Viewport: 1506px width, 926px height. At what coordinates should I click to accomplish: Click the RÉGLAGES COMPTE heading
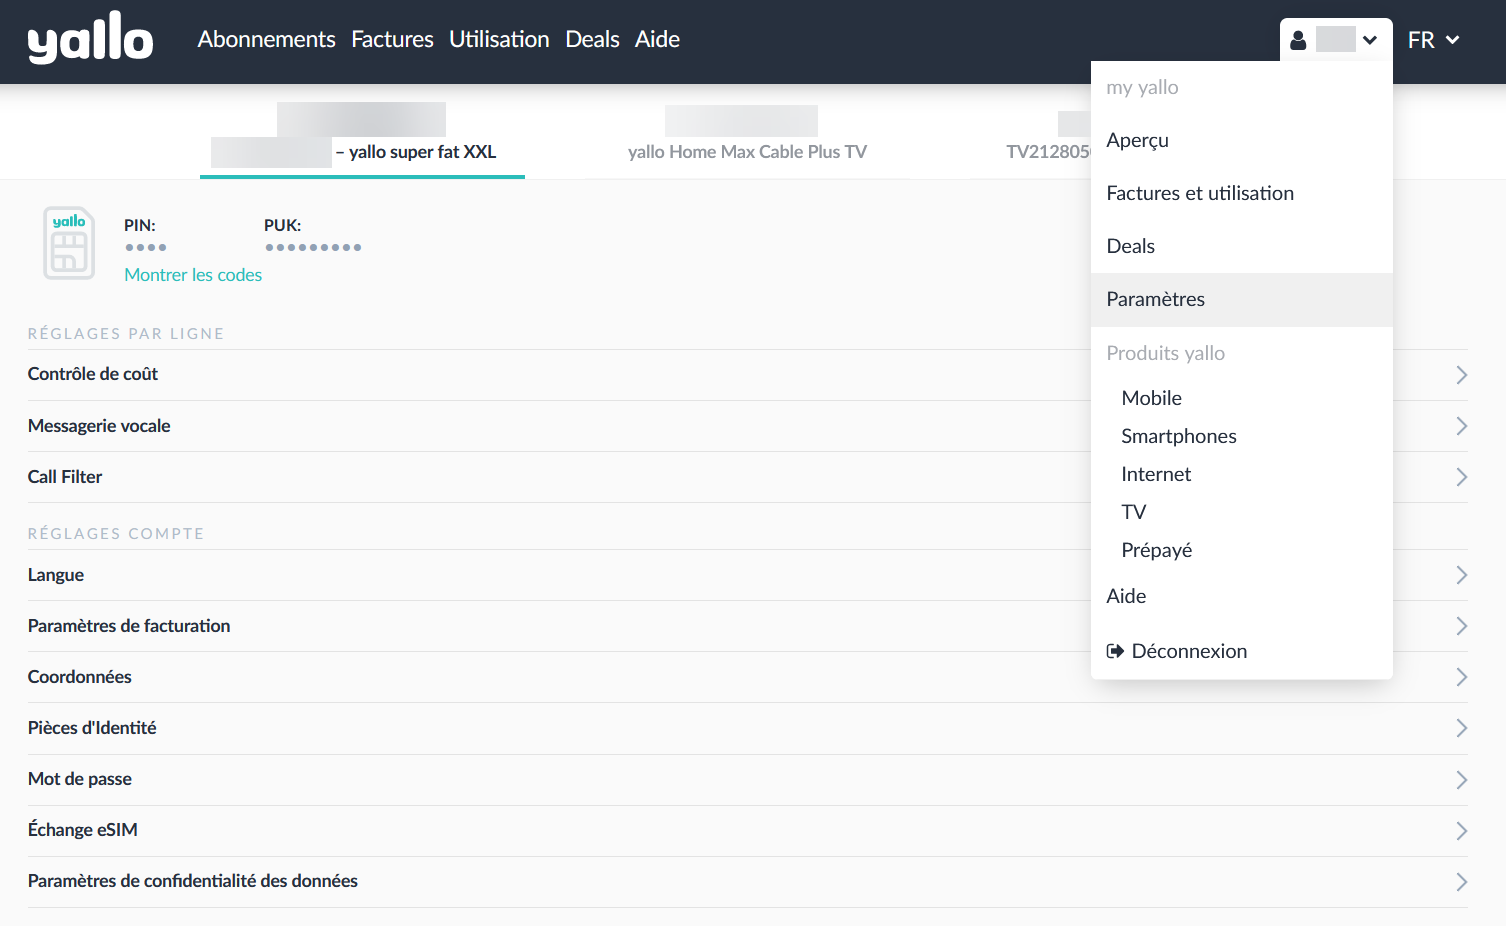[x=116, y=534]
